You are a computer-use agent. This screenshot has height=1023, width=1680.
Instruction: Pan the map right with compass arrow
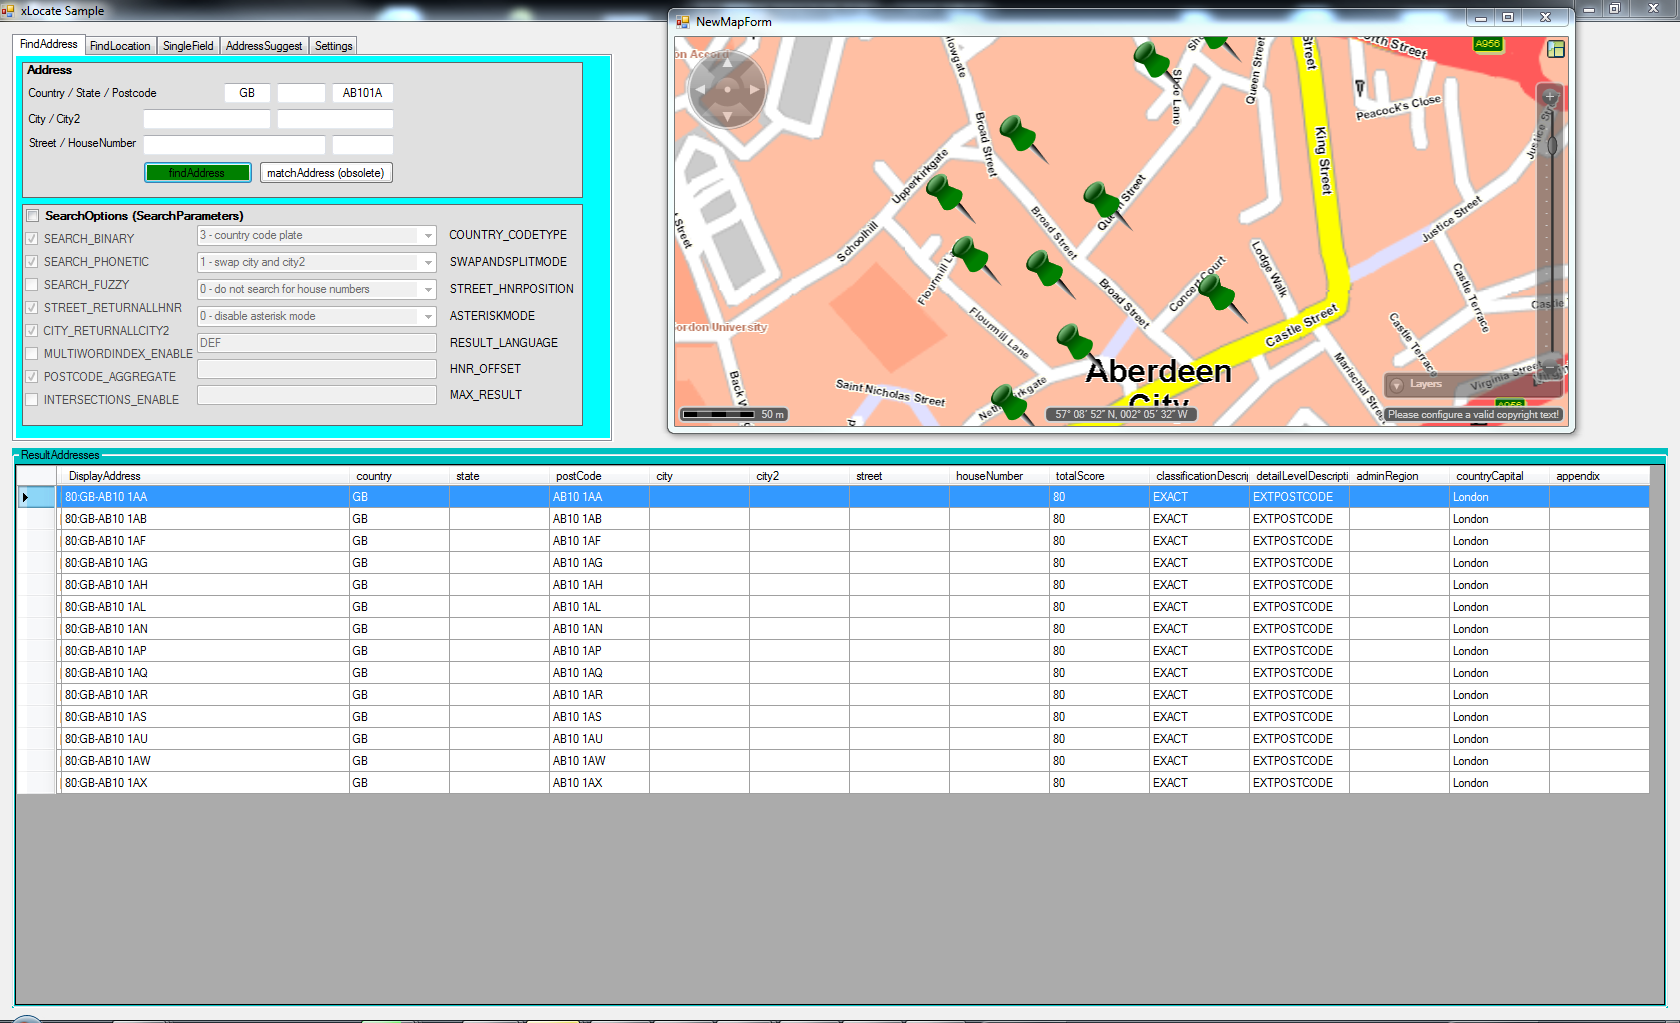pyautogui.click(x=754, y=90)
